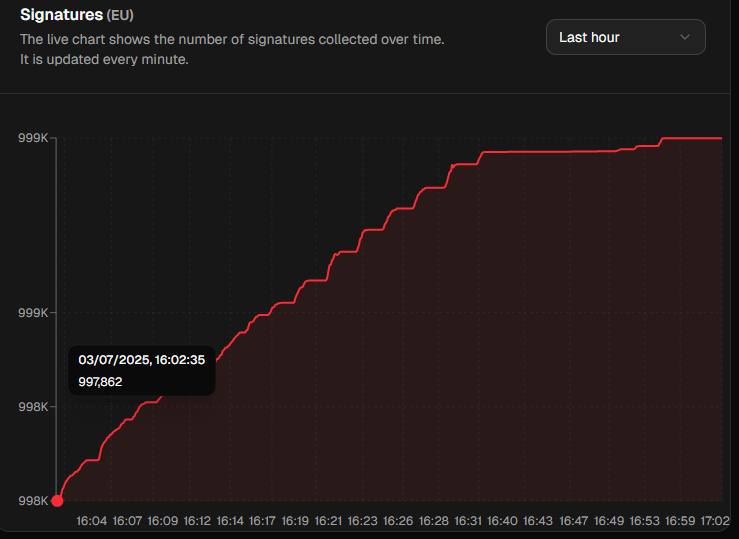739x539 pixels.
Task: Click the (EU) label beside Signatures
Action: point(120,16)
